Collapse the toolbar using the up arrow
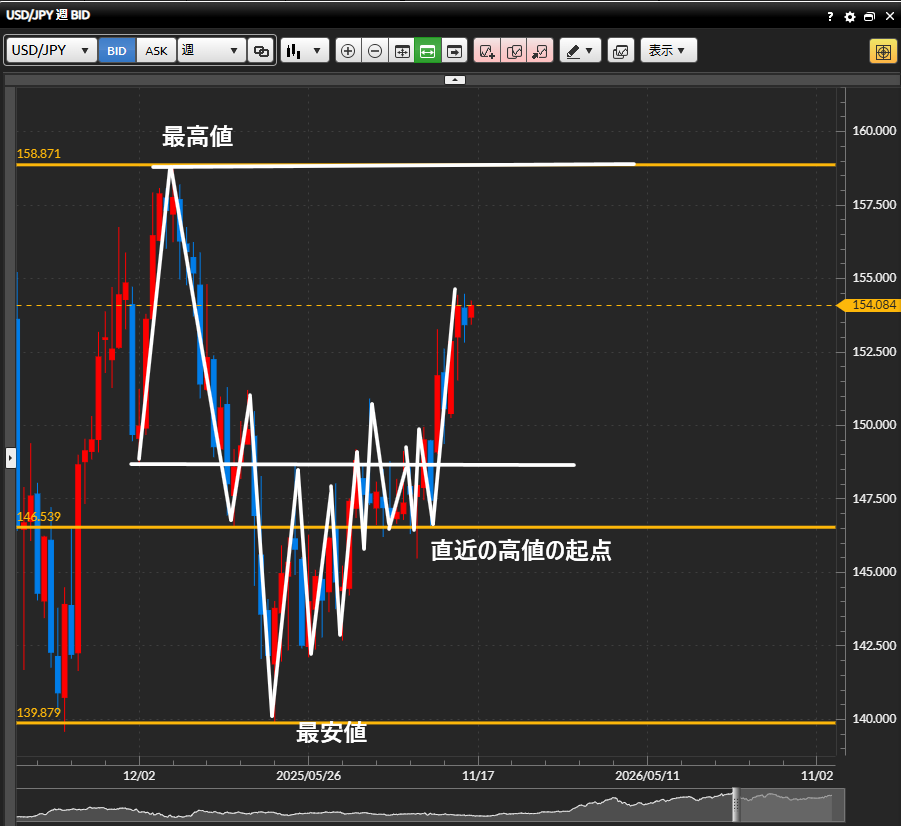This screenshot has width=901, height=826. click(454, 79)
